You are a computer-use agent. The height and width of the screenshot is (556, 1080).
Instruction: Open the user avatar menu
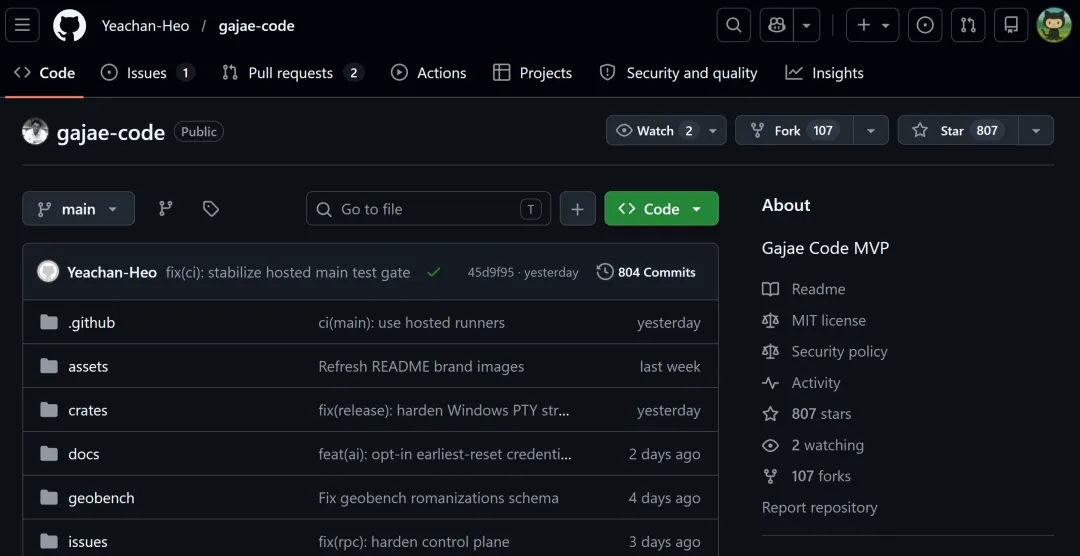pyautogui.click(x=1054, y=25)
